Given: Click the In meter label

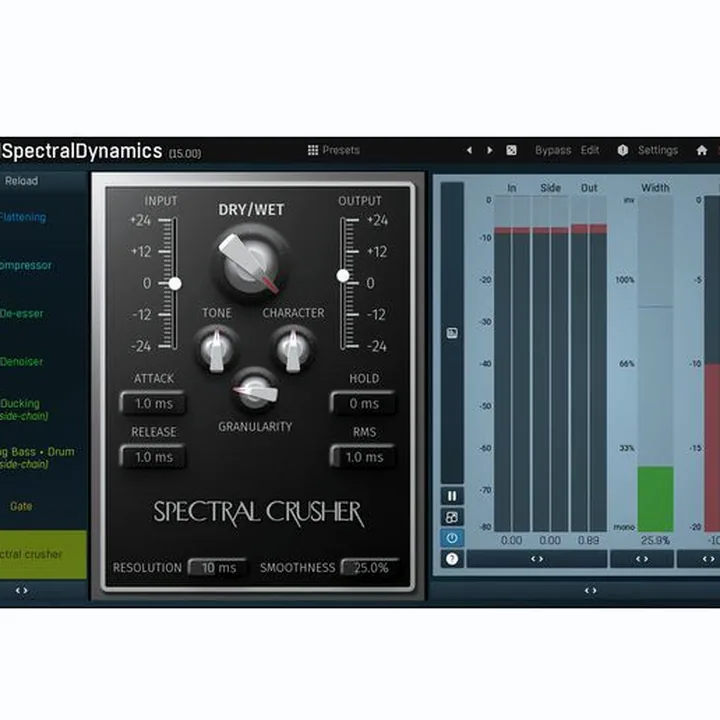Looking at the screenshot, I should (512, 188).
